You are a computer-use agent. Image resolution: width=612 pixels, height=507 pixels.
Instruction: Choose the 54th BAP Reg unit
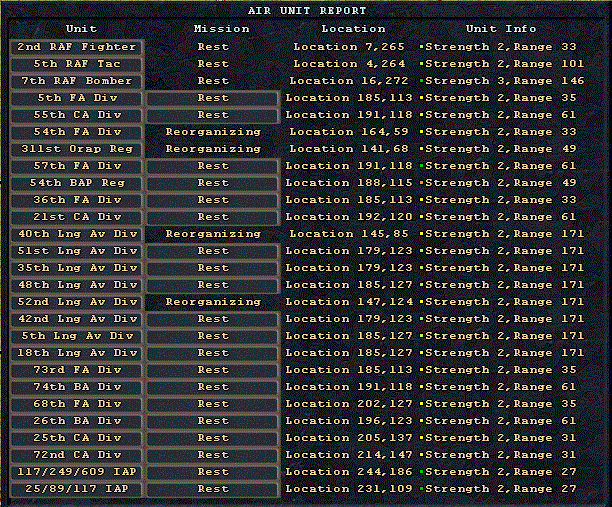click(77, 183)
